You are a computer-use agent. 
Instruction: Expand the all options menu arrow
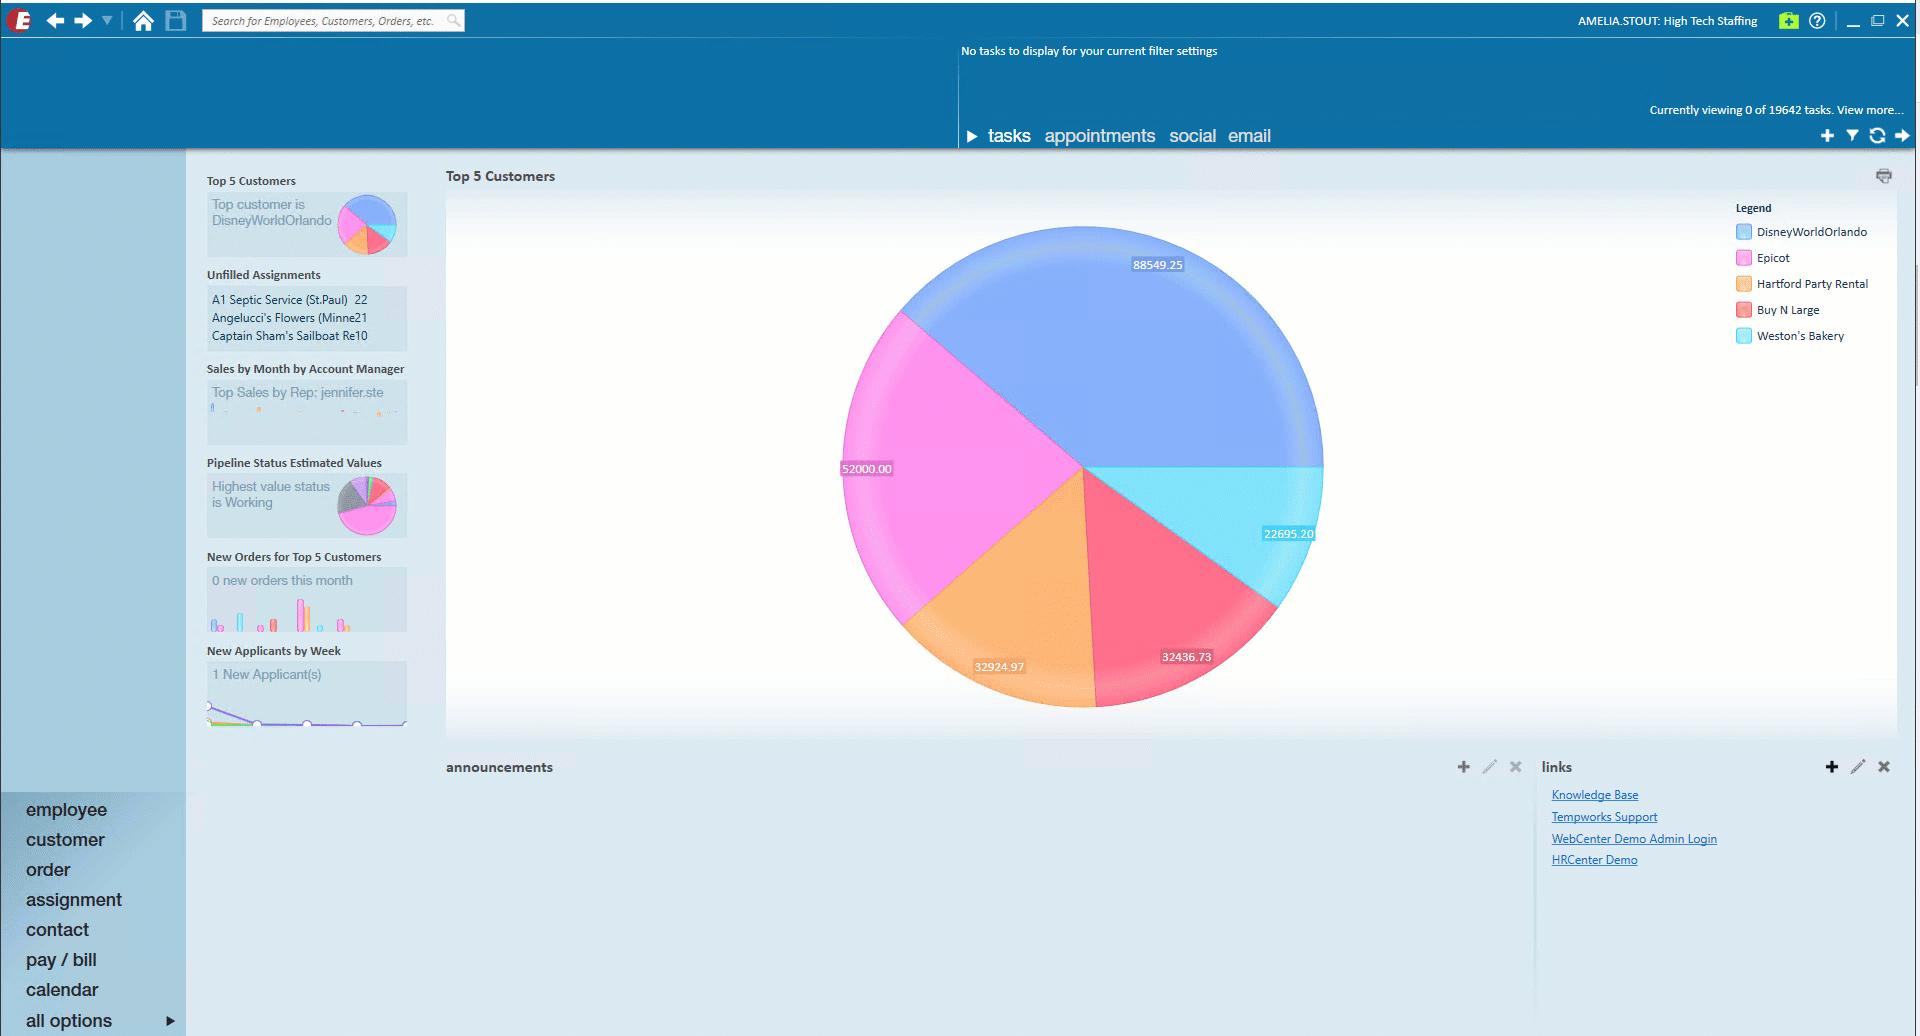[170, 1021]
